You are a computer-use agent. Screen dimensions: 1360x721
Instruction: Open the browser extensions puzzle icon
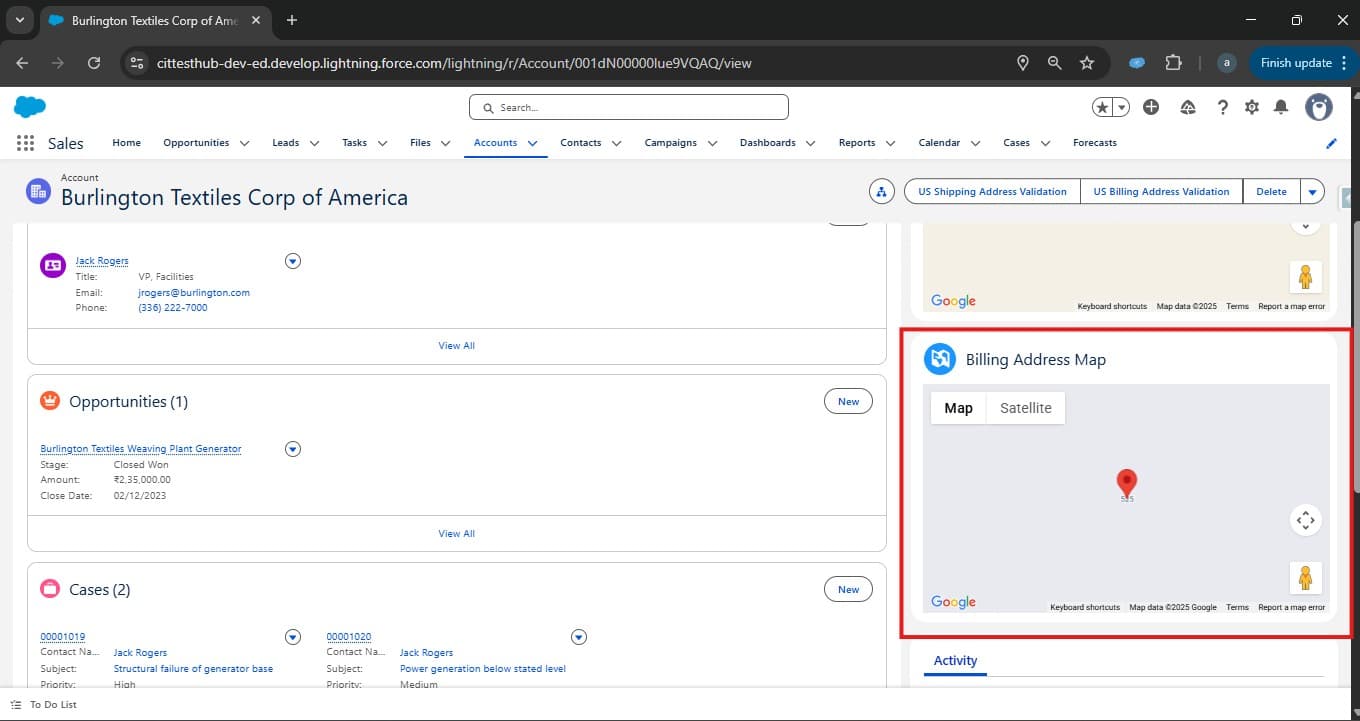point(1173,63)
